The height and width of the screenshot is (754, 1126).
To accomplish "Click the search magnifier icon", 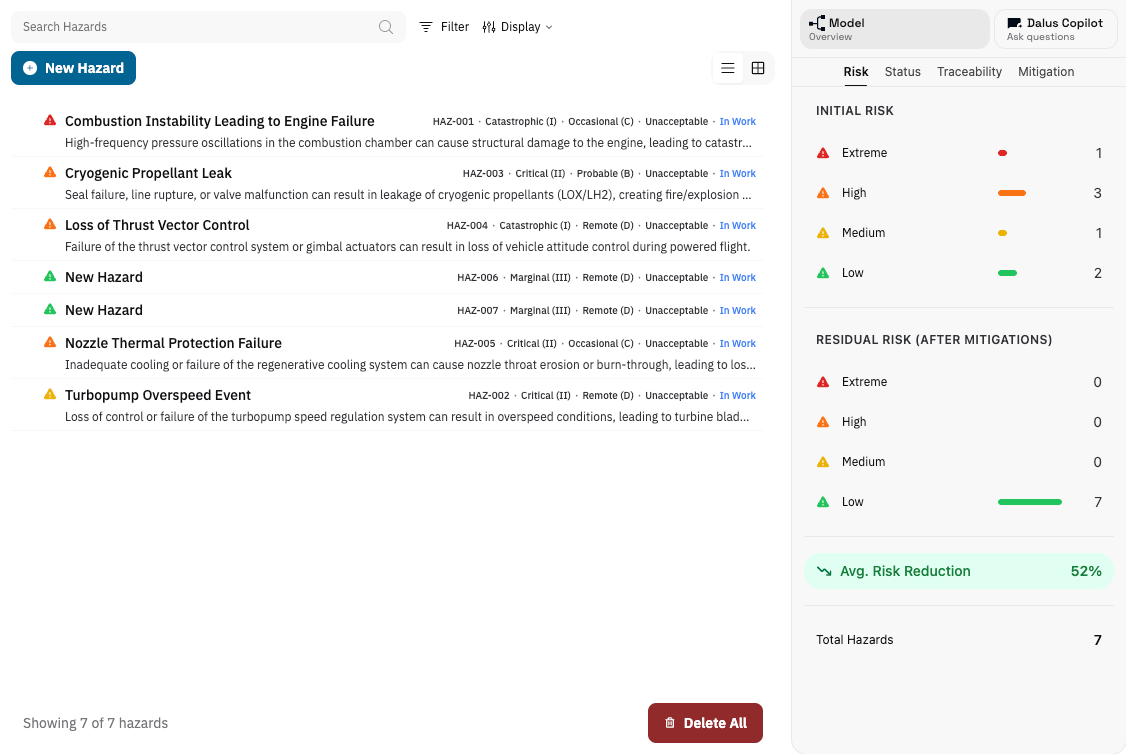I will click(386, 27).
